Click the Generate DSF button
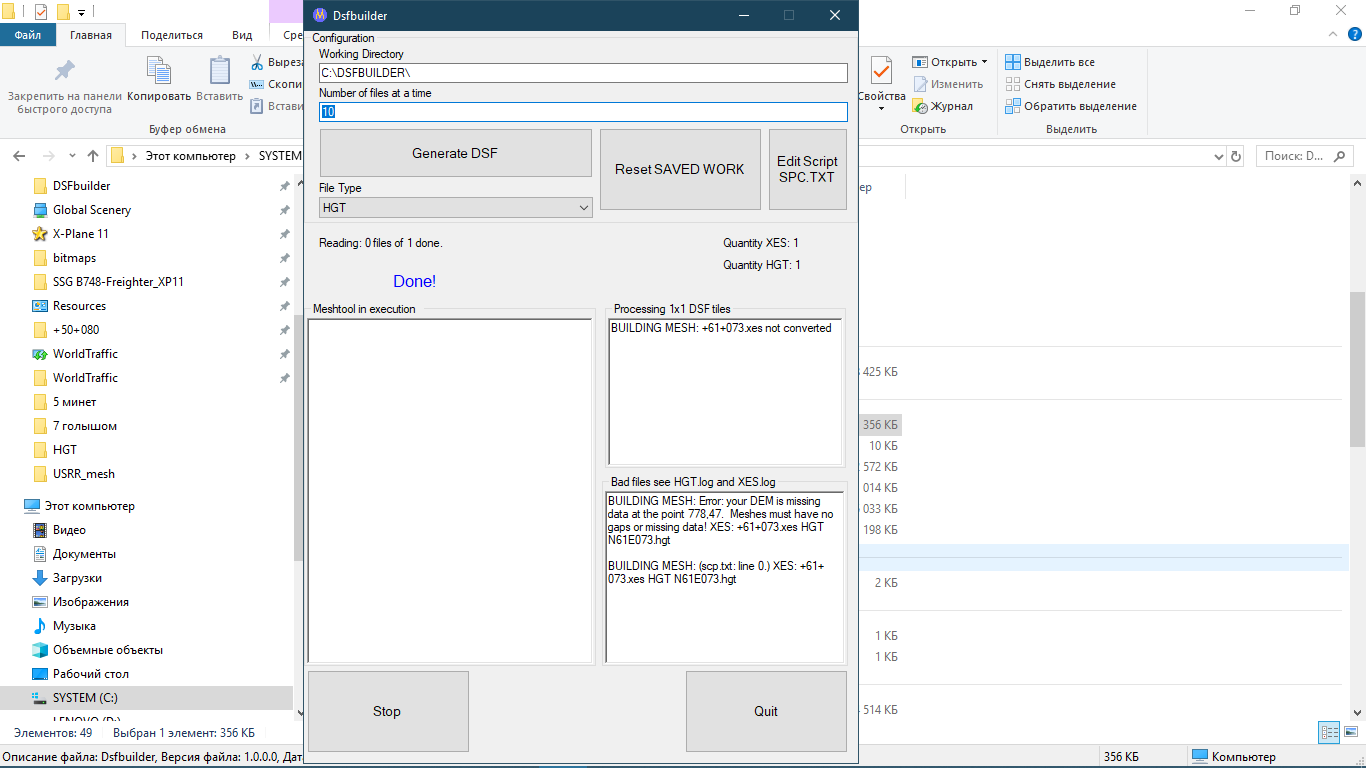The width and height of the screenshot is (1366, 768). tap(455, 153)
